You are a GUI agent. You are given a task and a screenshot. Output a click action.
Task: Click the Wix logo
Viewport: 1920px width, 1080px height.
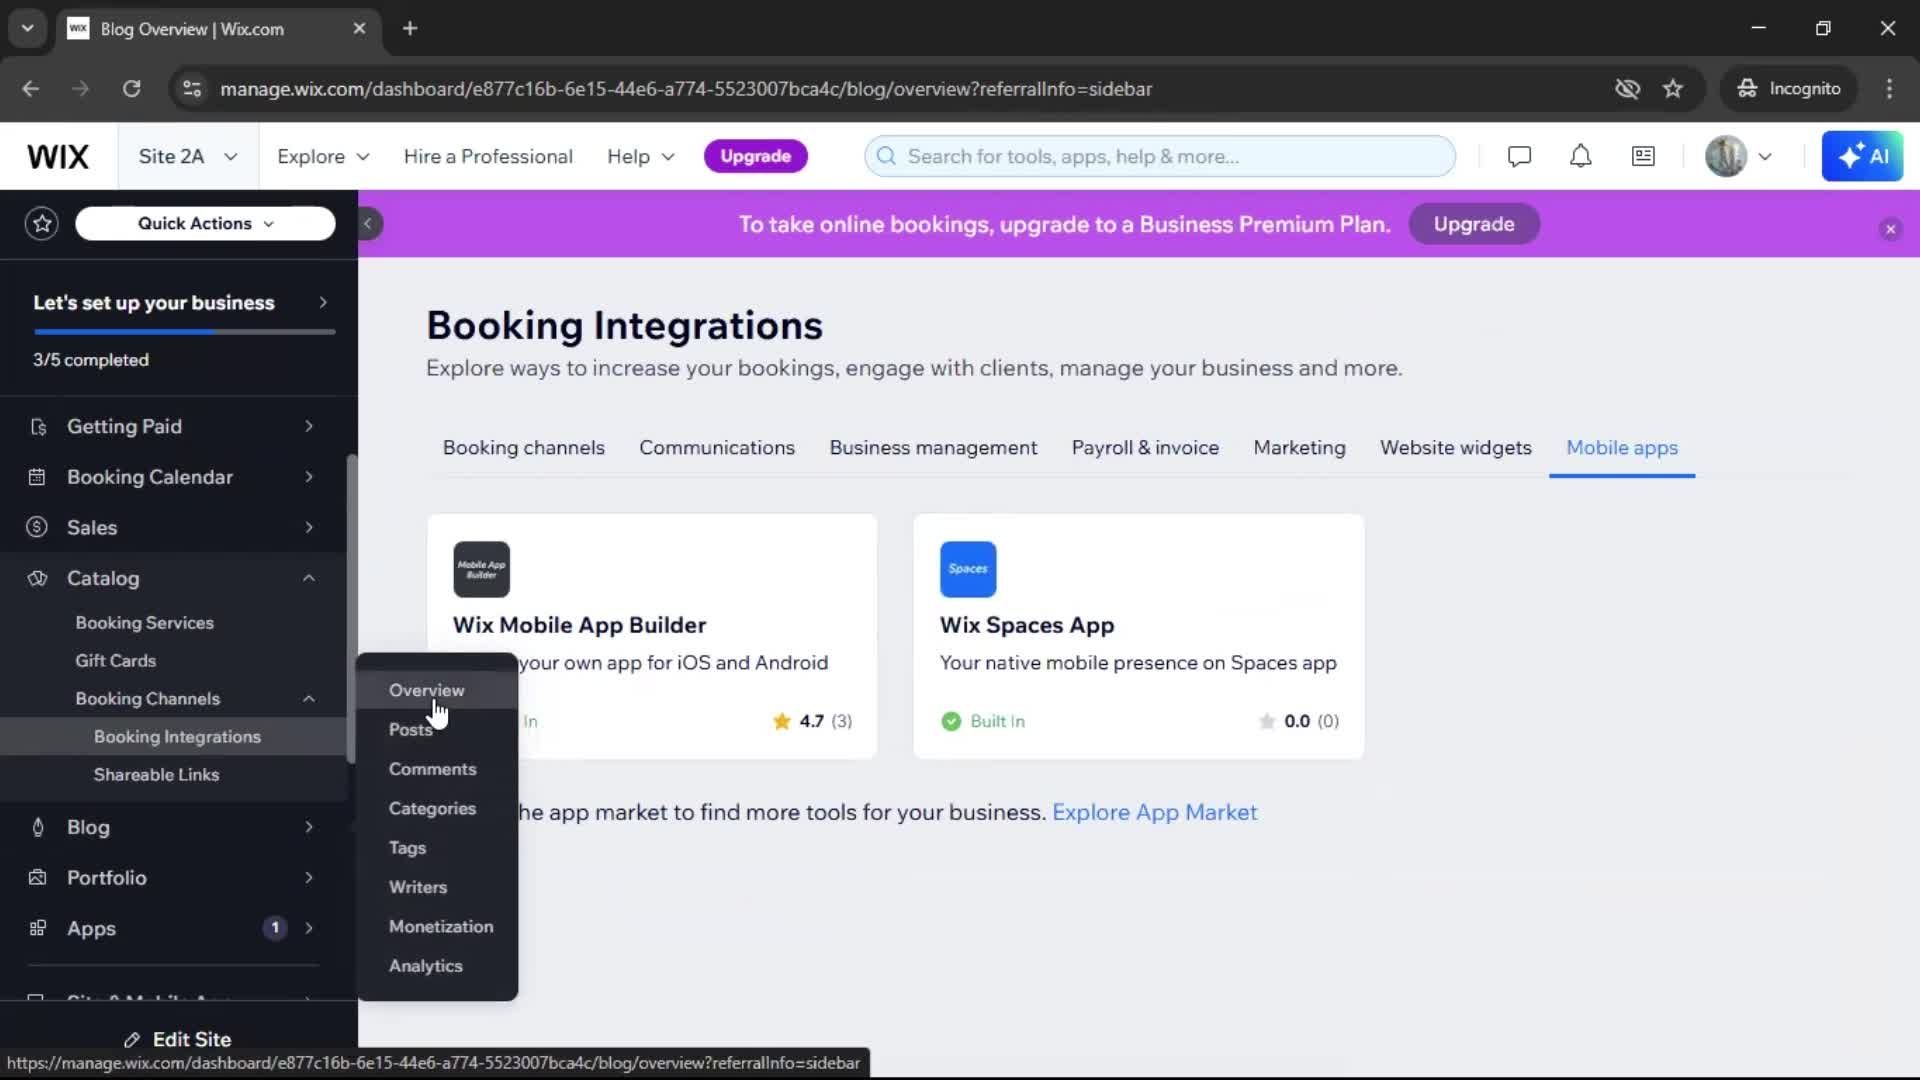point(58,157)
